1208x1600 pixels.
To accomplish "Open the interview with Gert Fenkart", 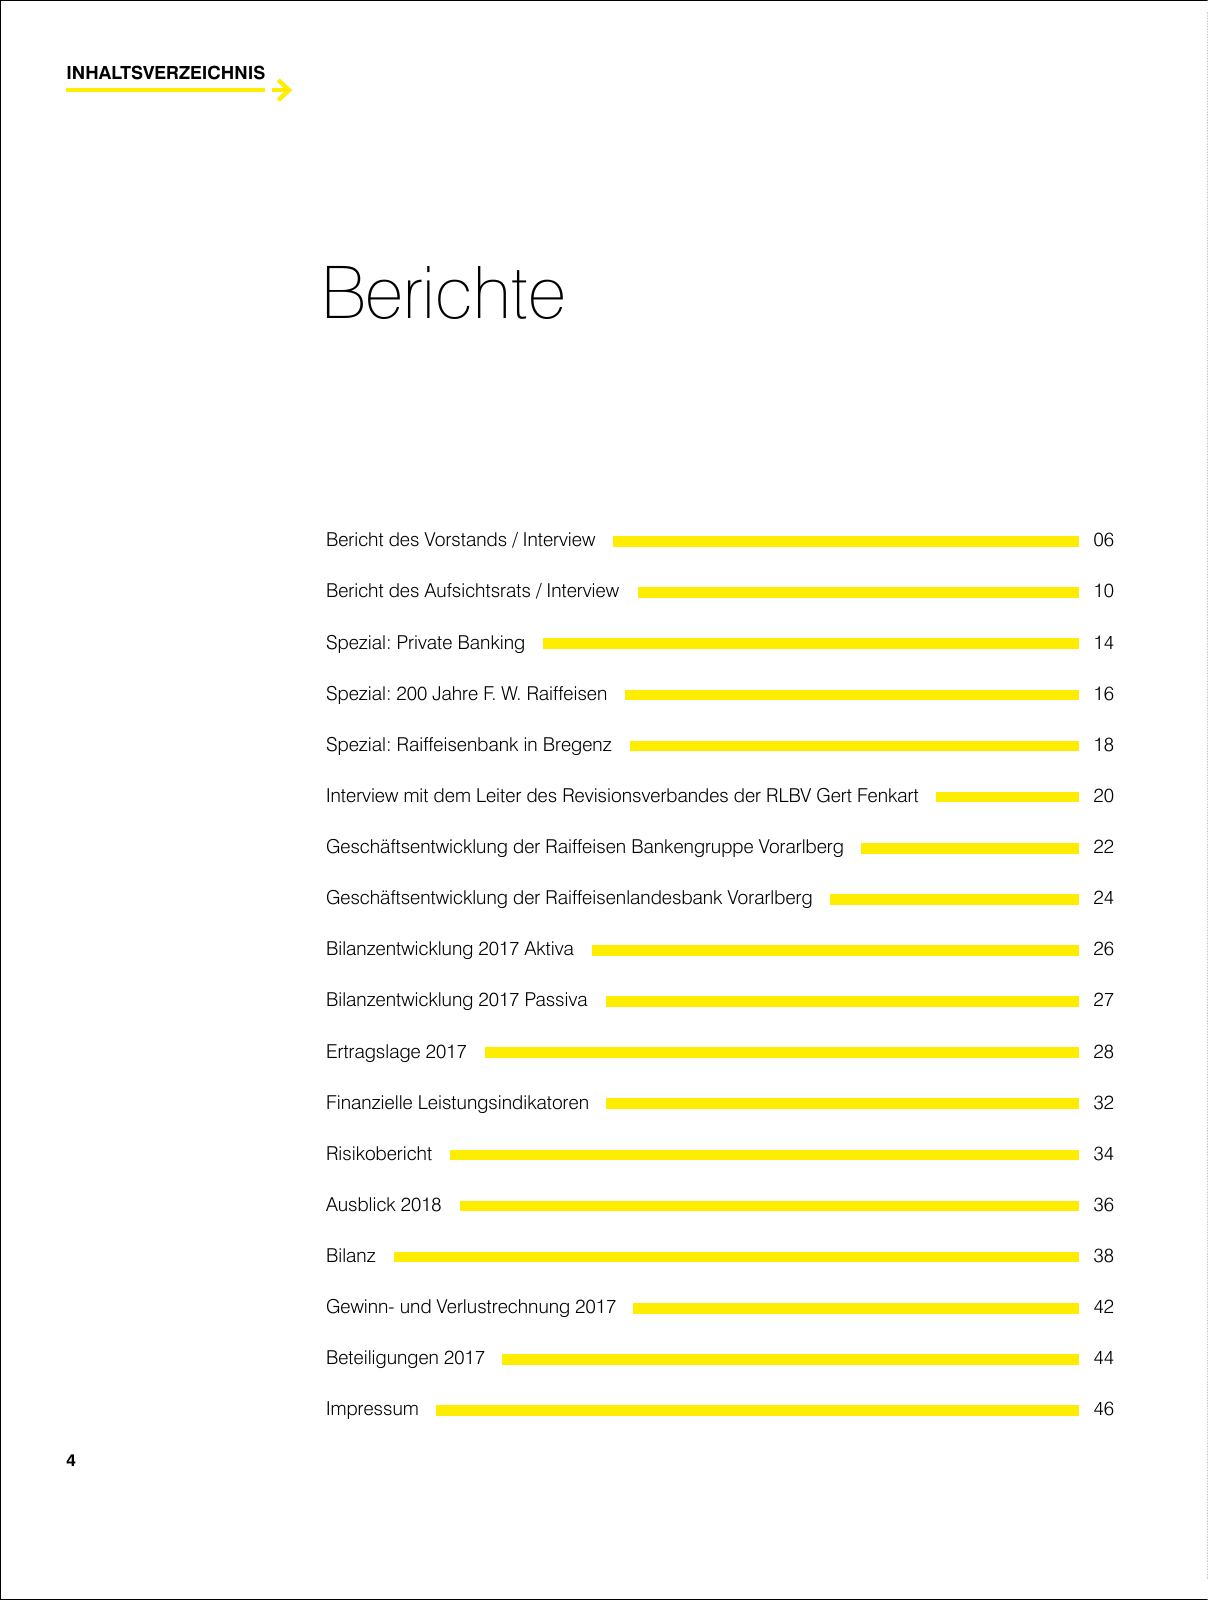I will pos(621,796).
